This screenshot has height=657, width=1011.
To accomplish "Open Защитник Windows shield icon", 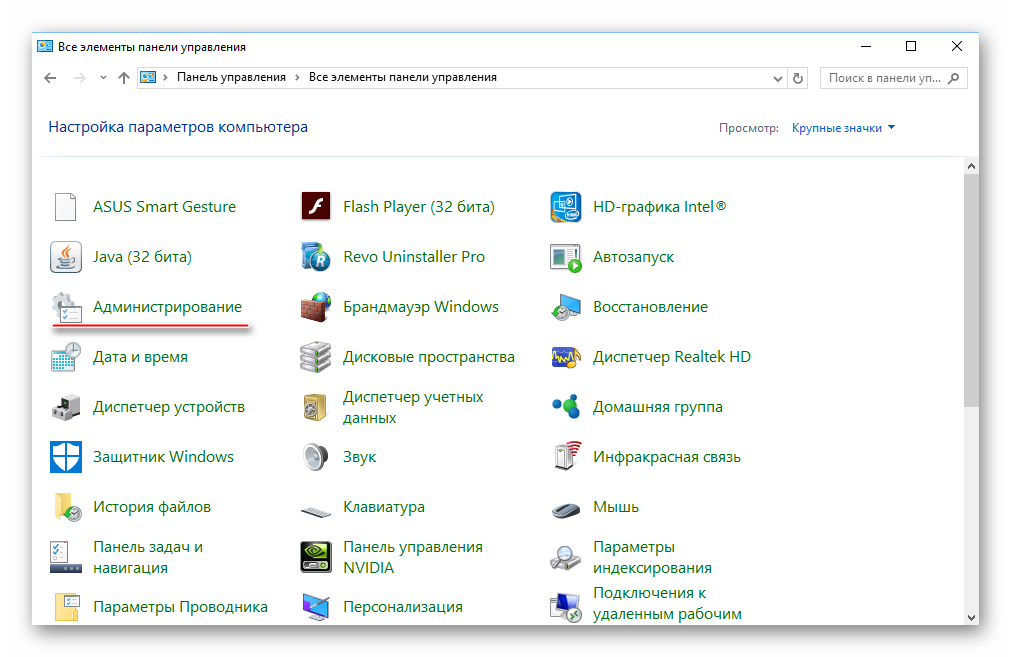I will 66,457.
